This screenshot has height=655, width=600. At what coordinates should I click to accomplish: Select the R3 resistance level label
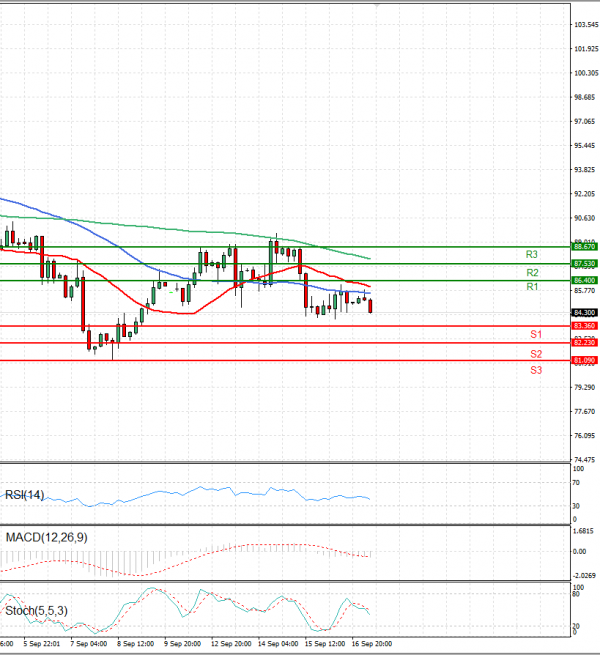pos(534,255)
